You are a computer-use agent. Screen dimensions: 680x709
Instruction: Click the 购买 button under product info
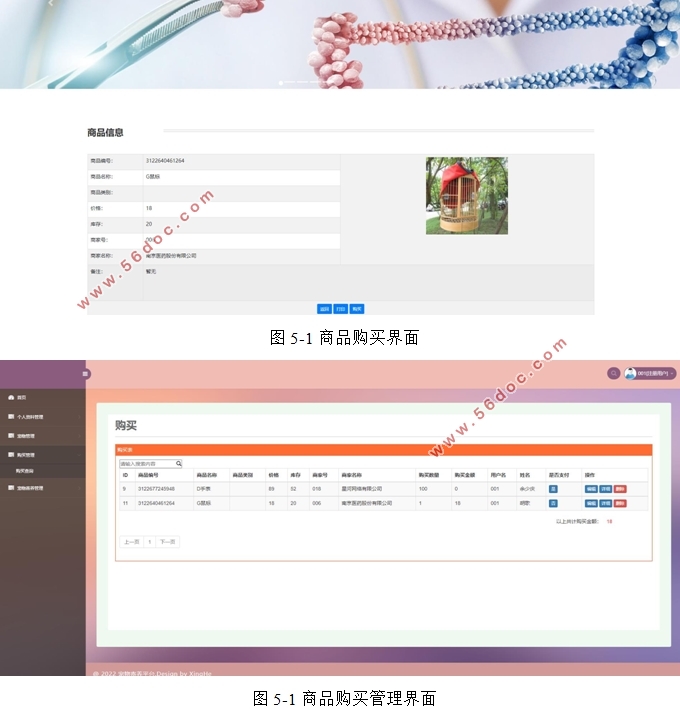[x=357, y=309]
